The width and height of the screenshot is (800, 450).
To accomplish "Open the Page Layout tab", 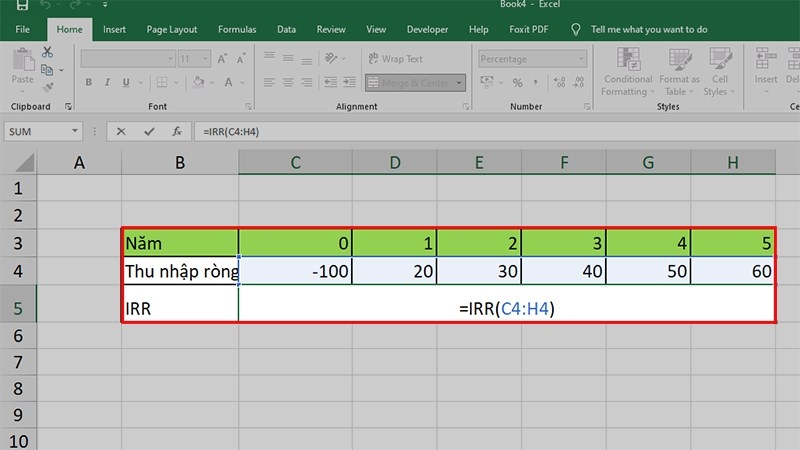I will pos(171,30).
